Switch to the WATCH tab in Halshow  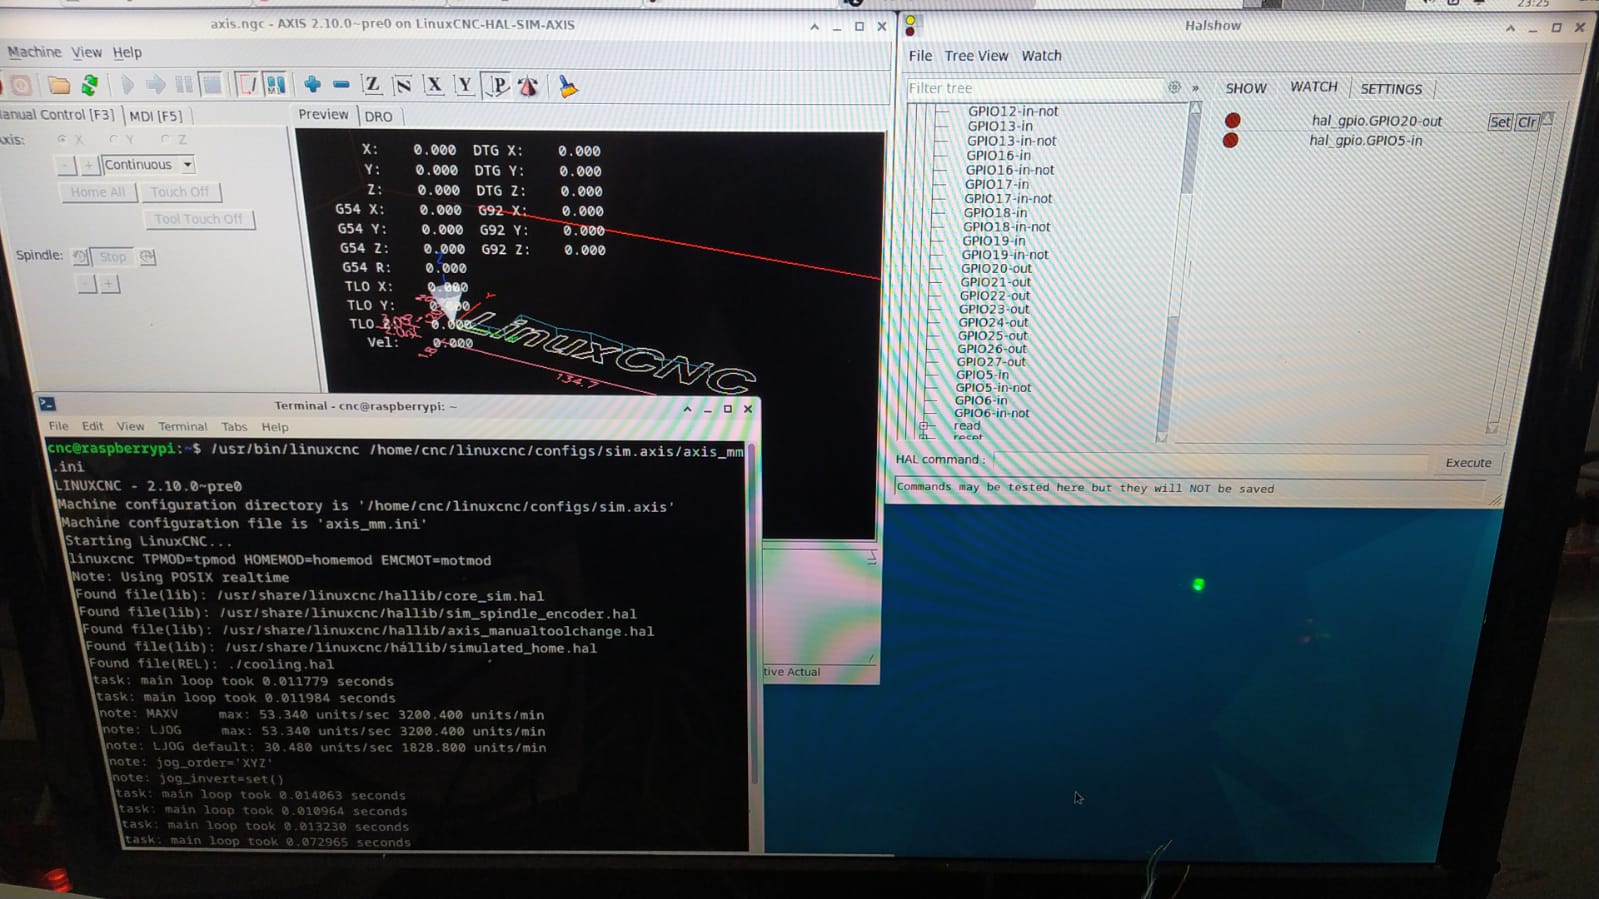coord(1313,87)
